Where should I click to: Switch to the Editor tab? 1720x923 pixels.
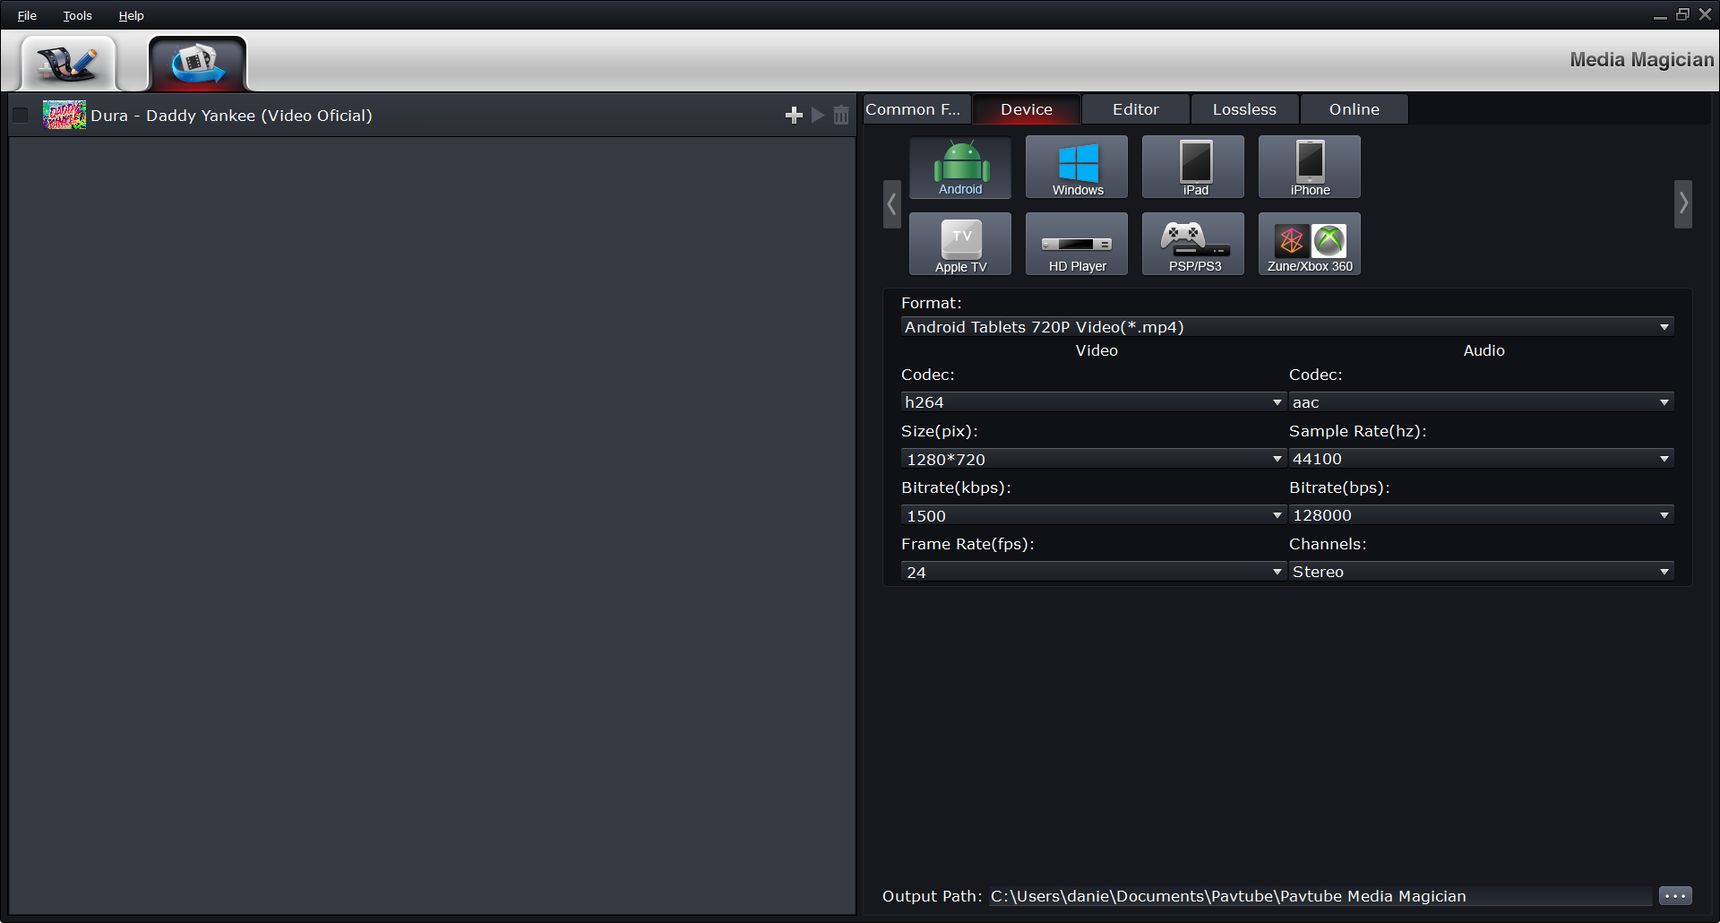[1136, 109]
